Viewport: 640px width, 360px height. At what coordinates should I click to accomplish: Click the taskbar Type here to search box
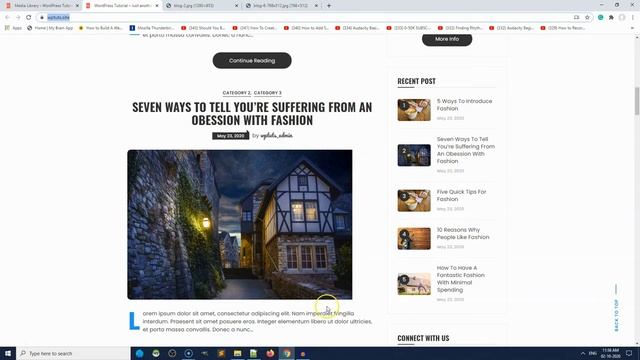click(x=73, y=353)
